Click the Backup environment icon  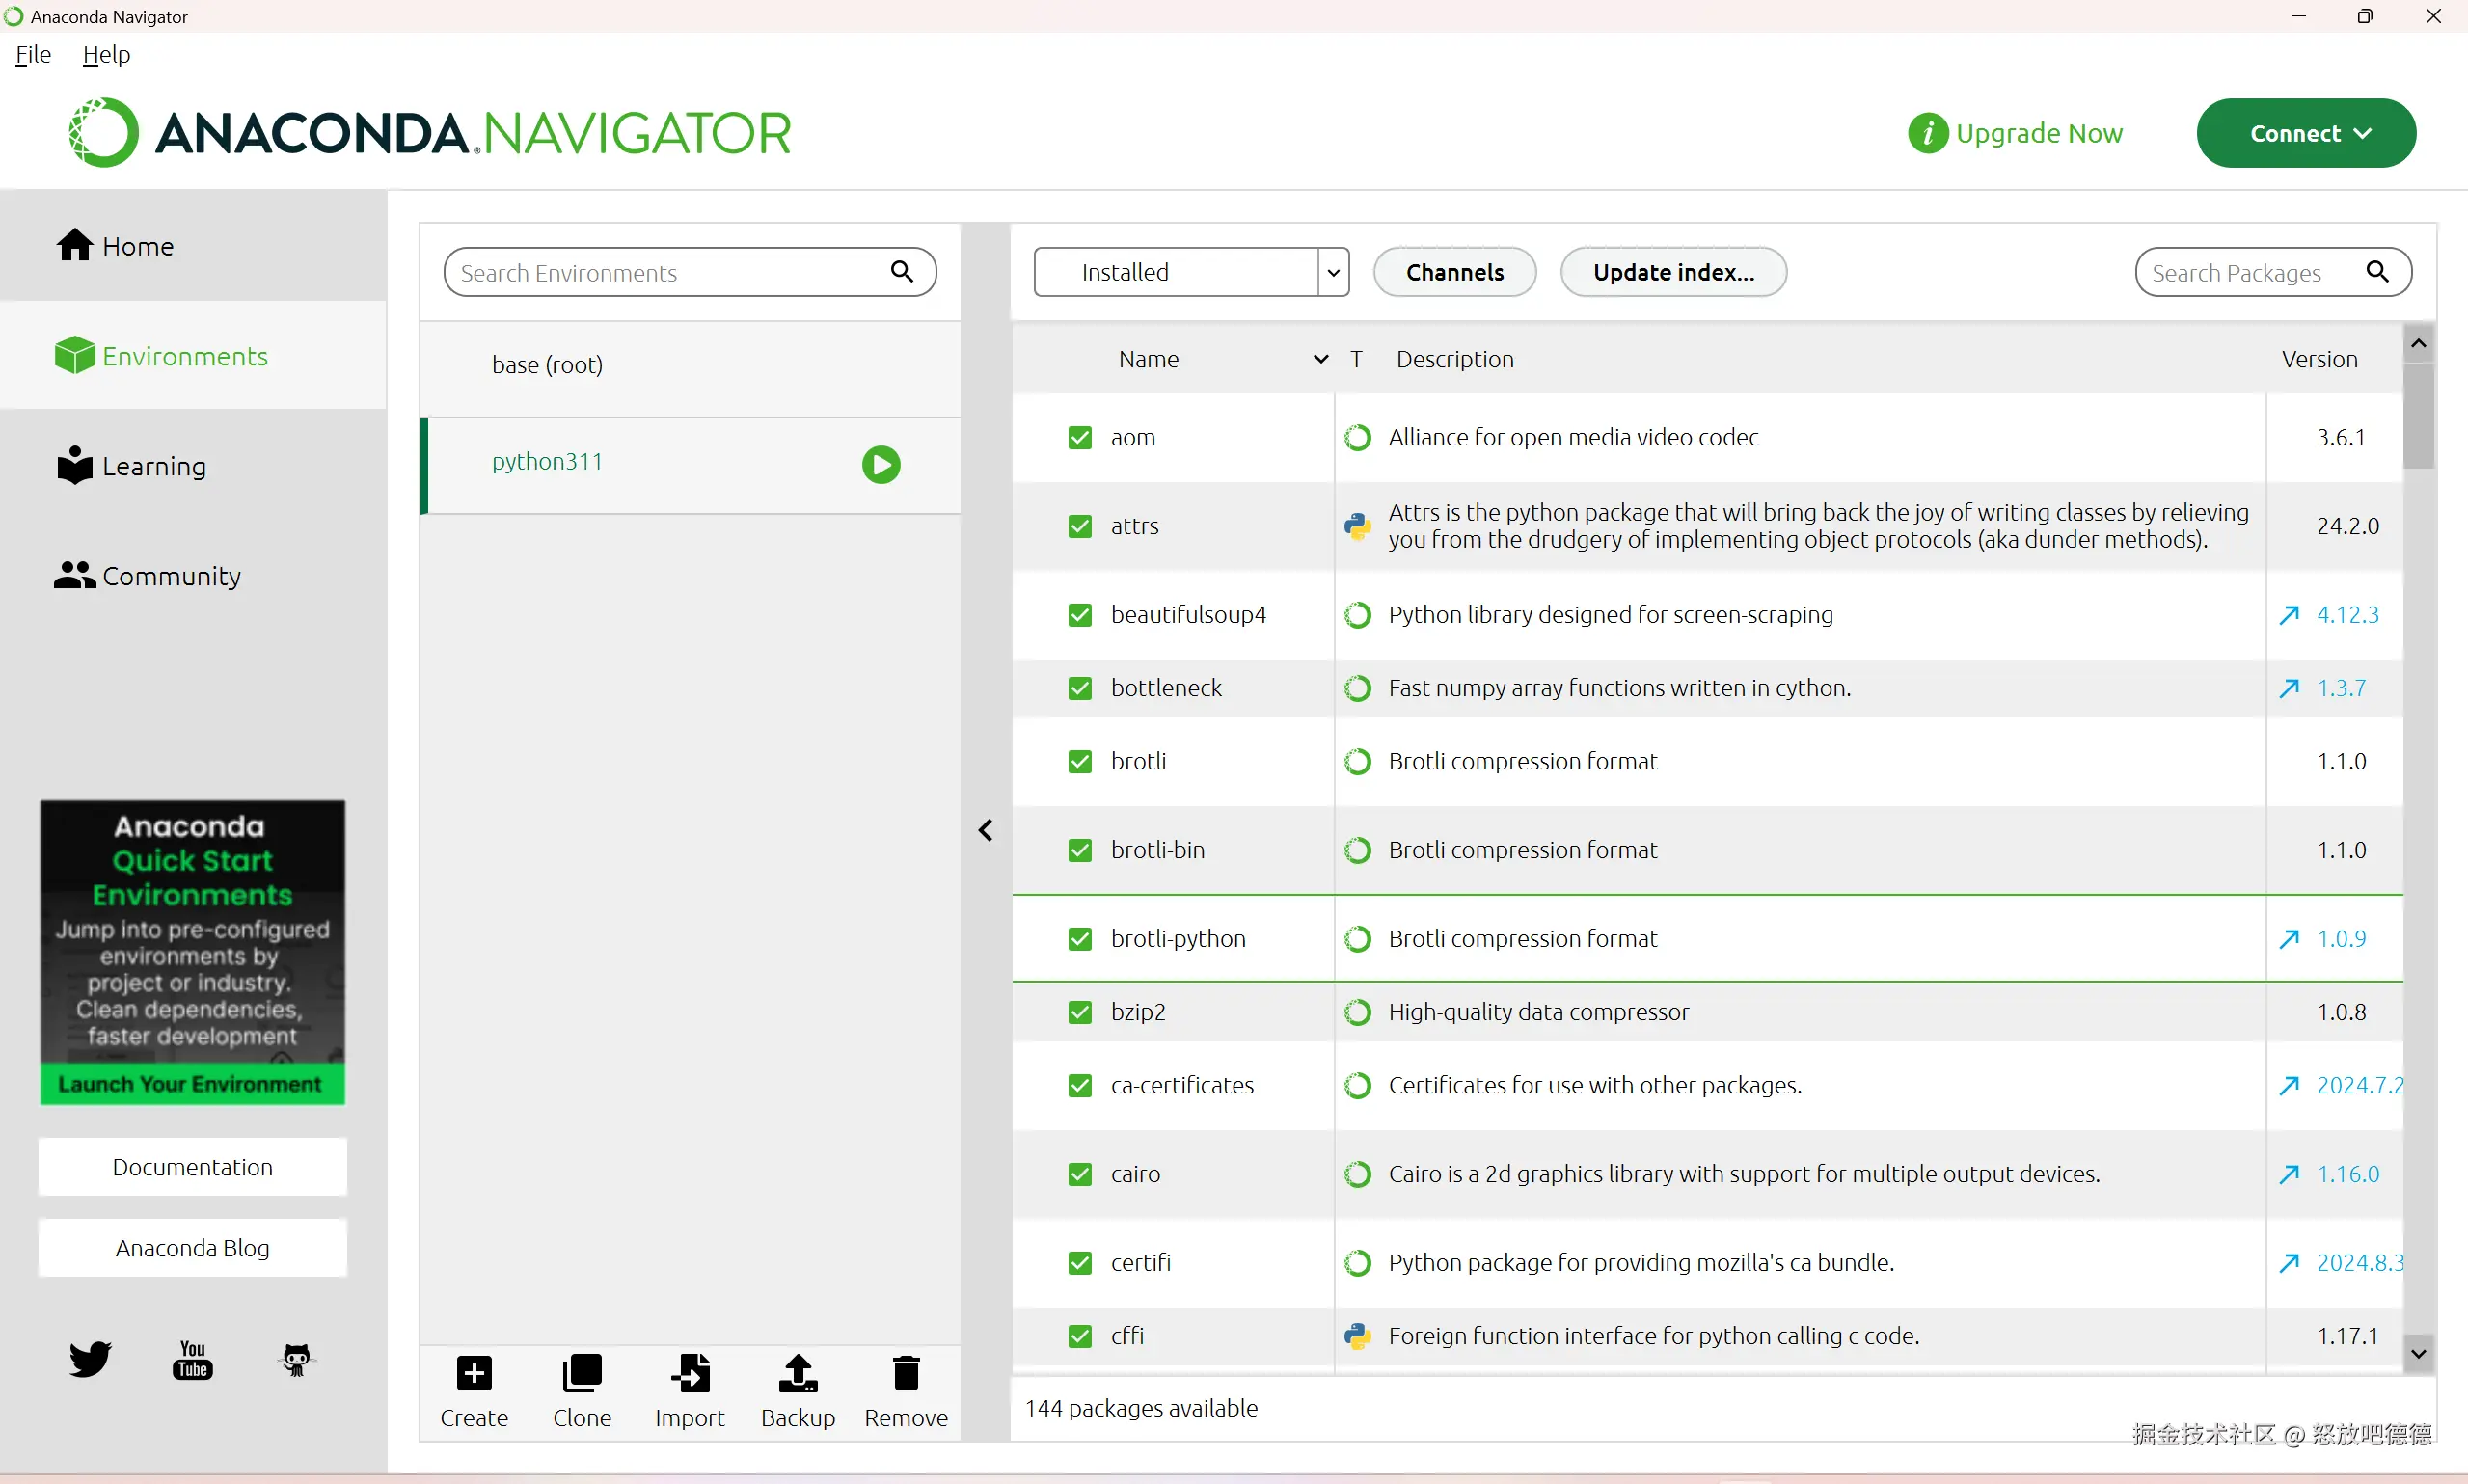click(x=798, y=1373)
